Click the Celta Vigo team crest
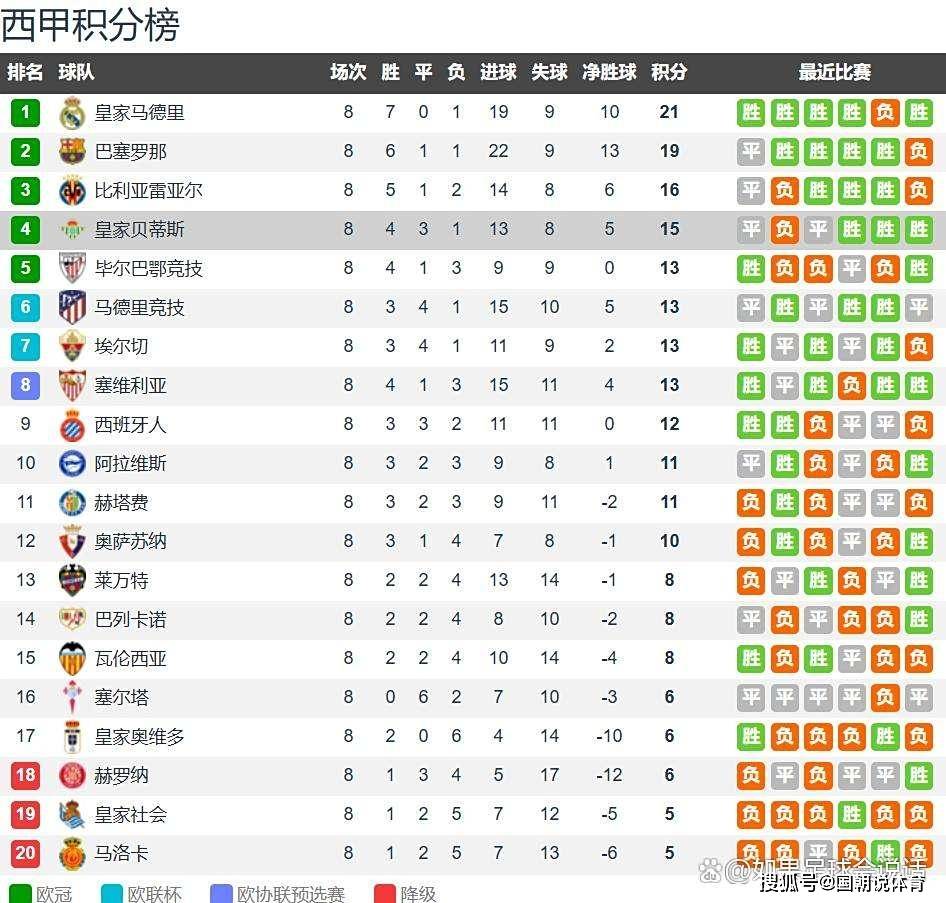This screenshot has width=946, height=903. point(72,698)
